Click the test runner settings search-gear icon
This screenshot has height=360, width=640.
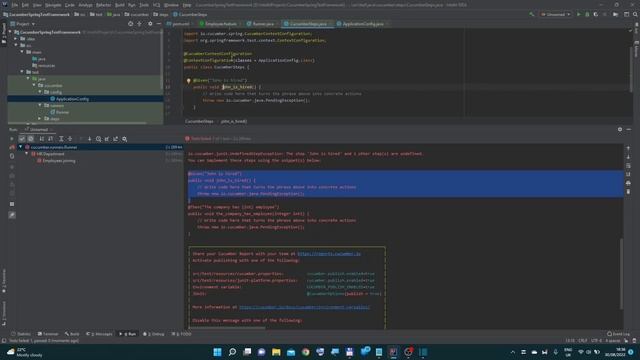coord(124,139)
